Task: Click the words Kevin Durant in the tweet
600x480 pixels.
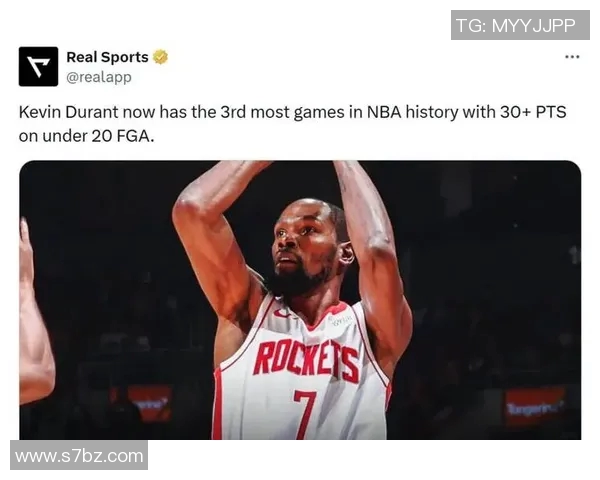Action: 68,112
